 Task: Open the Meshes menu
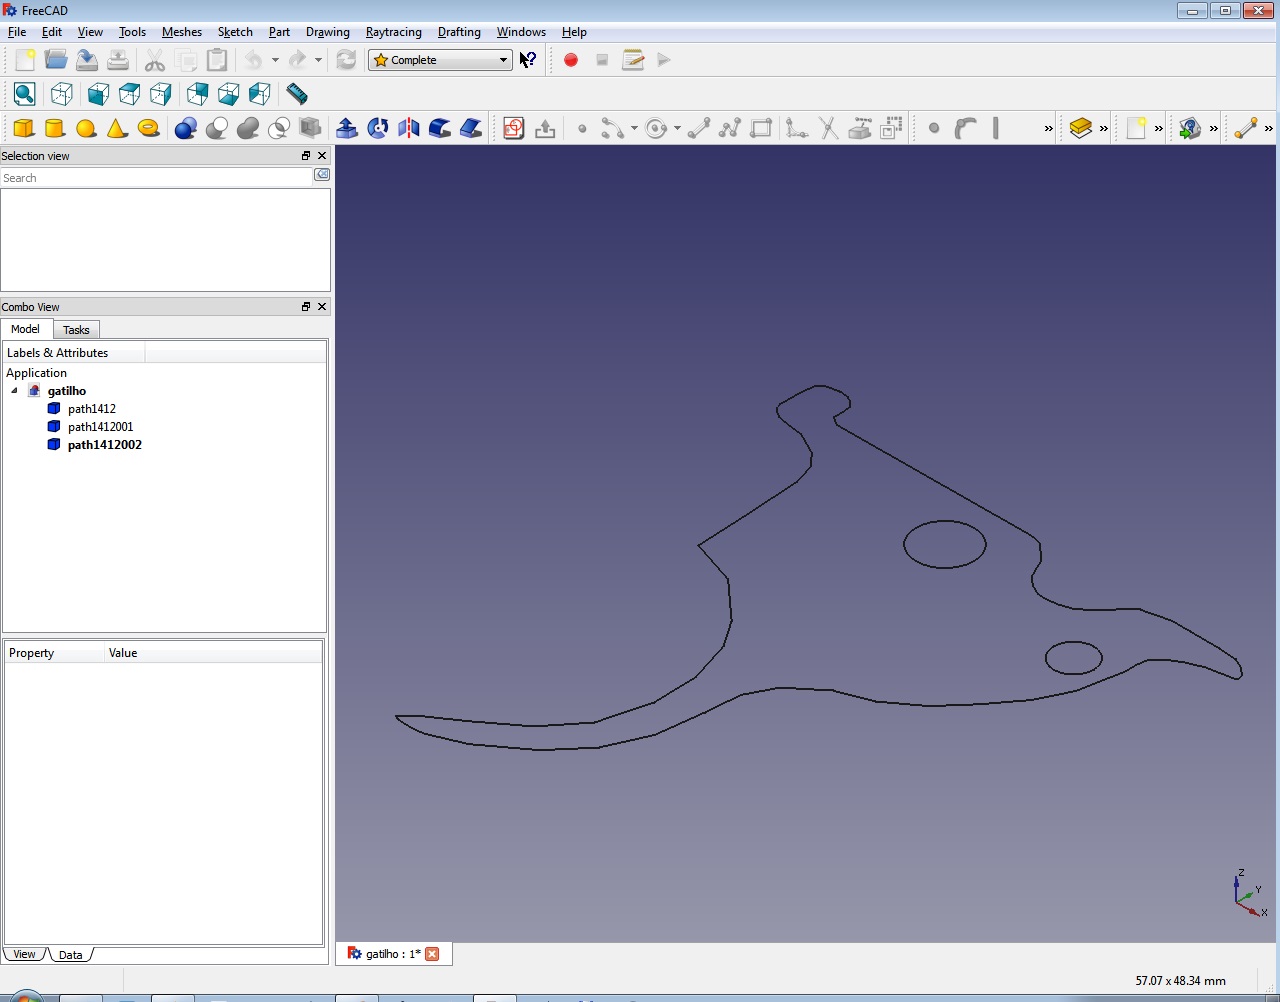(182, 32)
